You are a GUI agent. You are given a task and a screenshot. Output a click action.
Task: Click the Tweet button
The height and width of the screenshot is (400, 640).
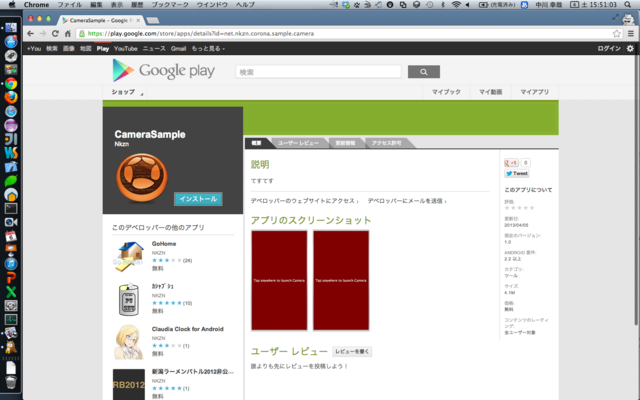coord(517,173)
